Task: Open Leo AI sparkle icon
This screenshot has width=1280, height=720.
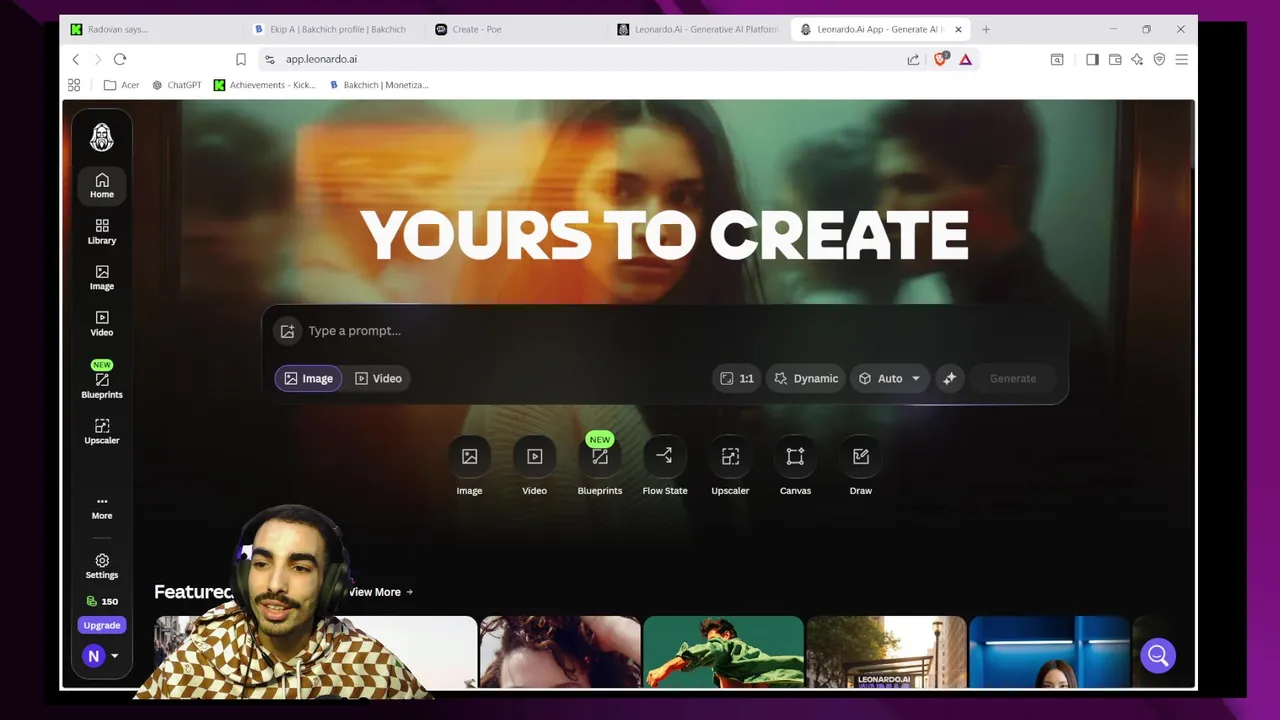Action: point(1137,59)
